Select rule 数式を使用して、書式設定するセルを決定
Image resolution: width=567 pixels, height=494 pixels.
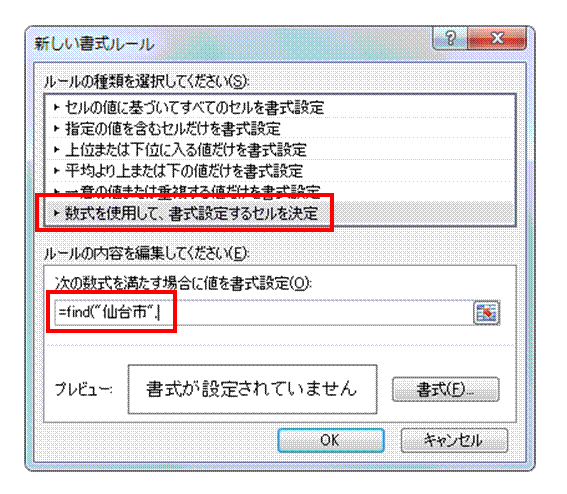(280, 213)
